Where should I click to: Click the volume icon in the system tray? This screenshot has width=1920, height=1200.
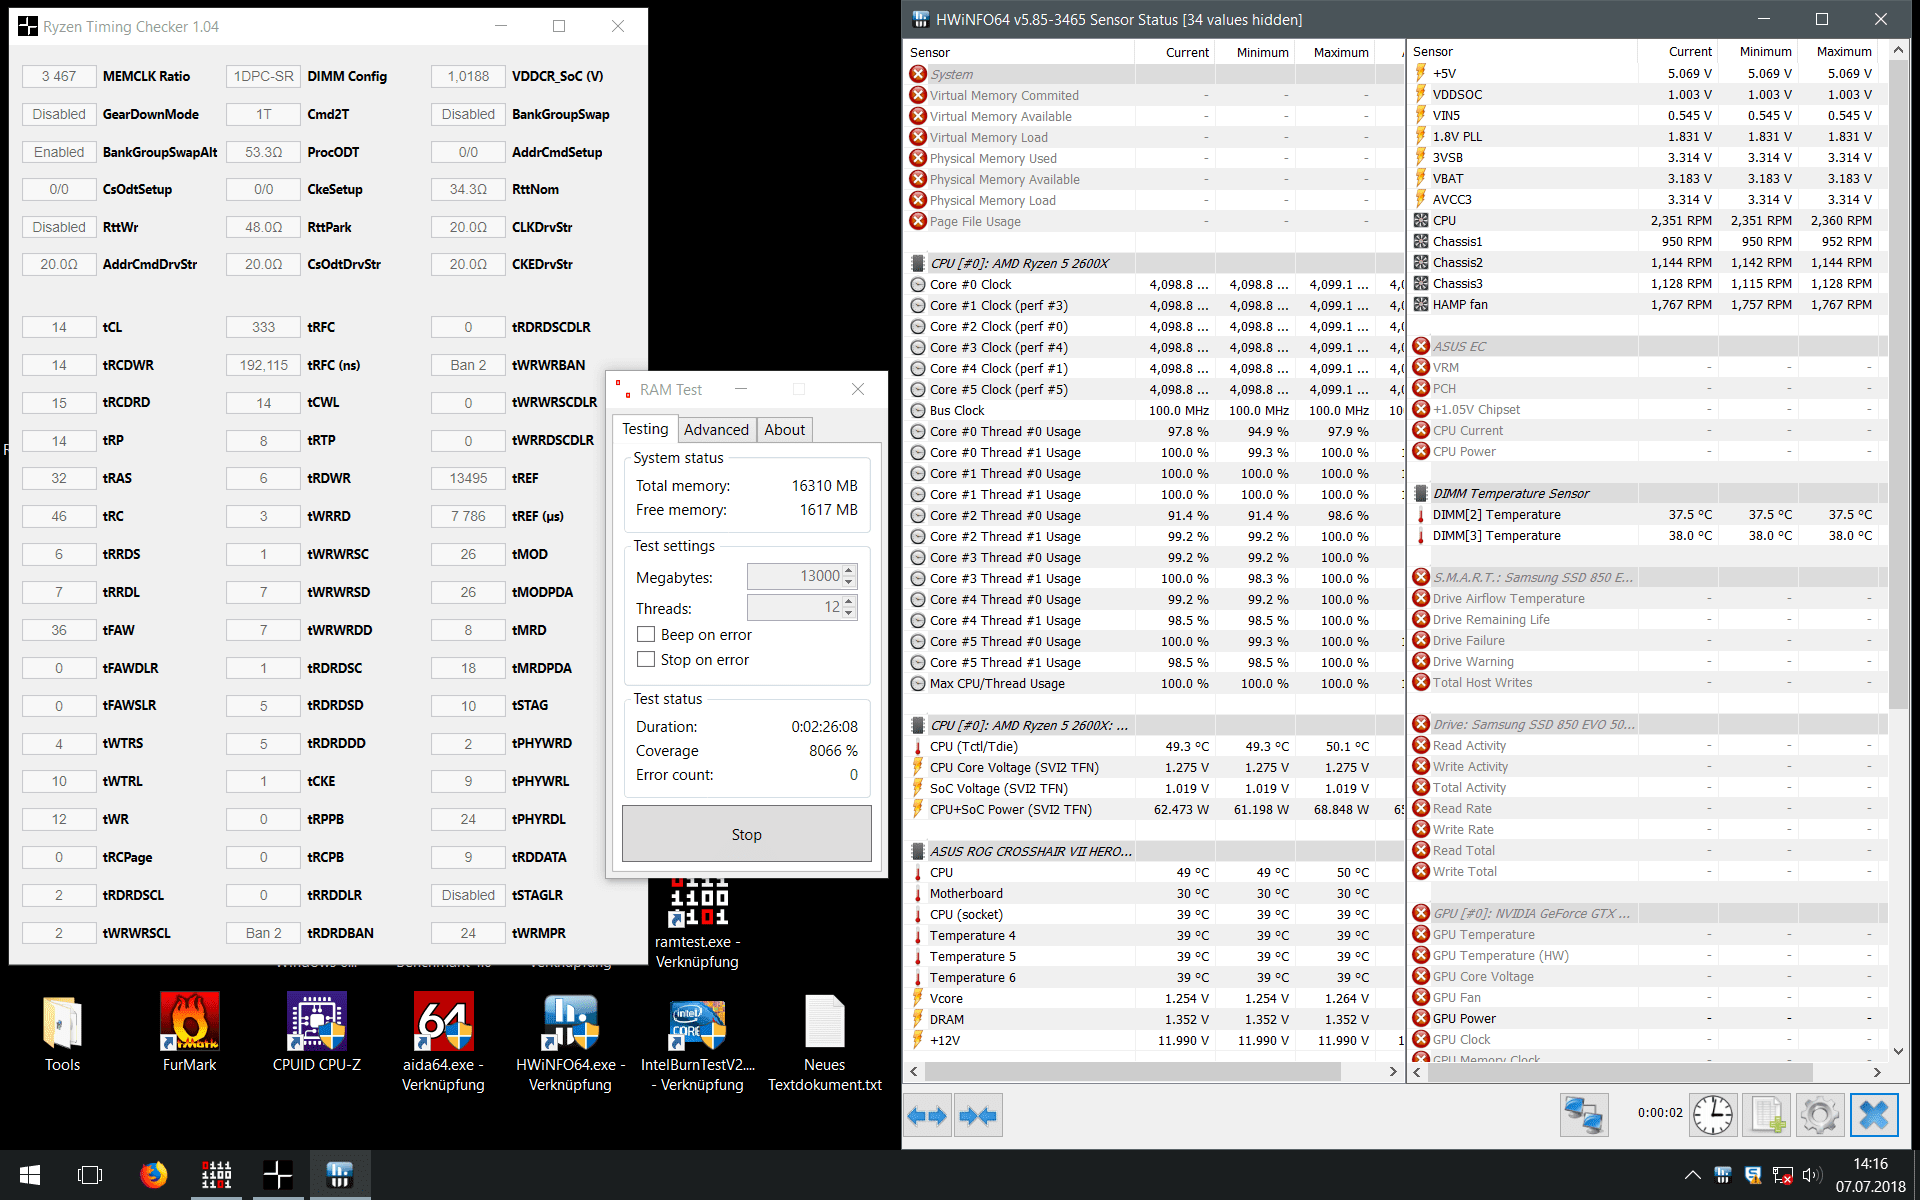pos(1811,1175)
